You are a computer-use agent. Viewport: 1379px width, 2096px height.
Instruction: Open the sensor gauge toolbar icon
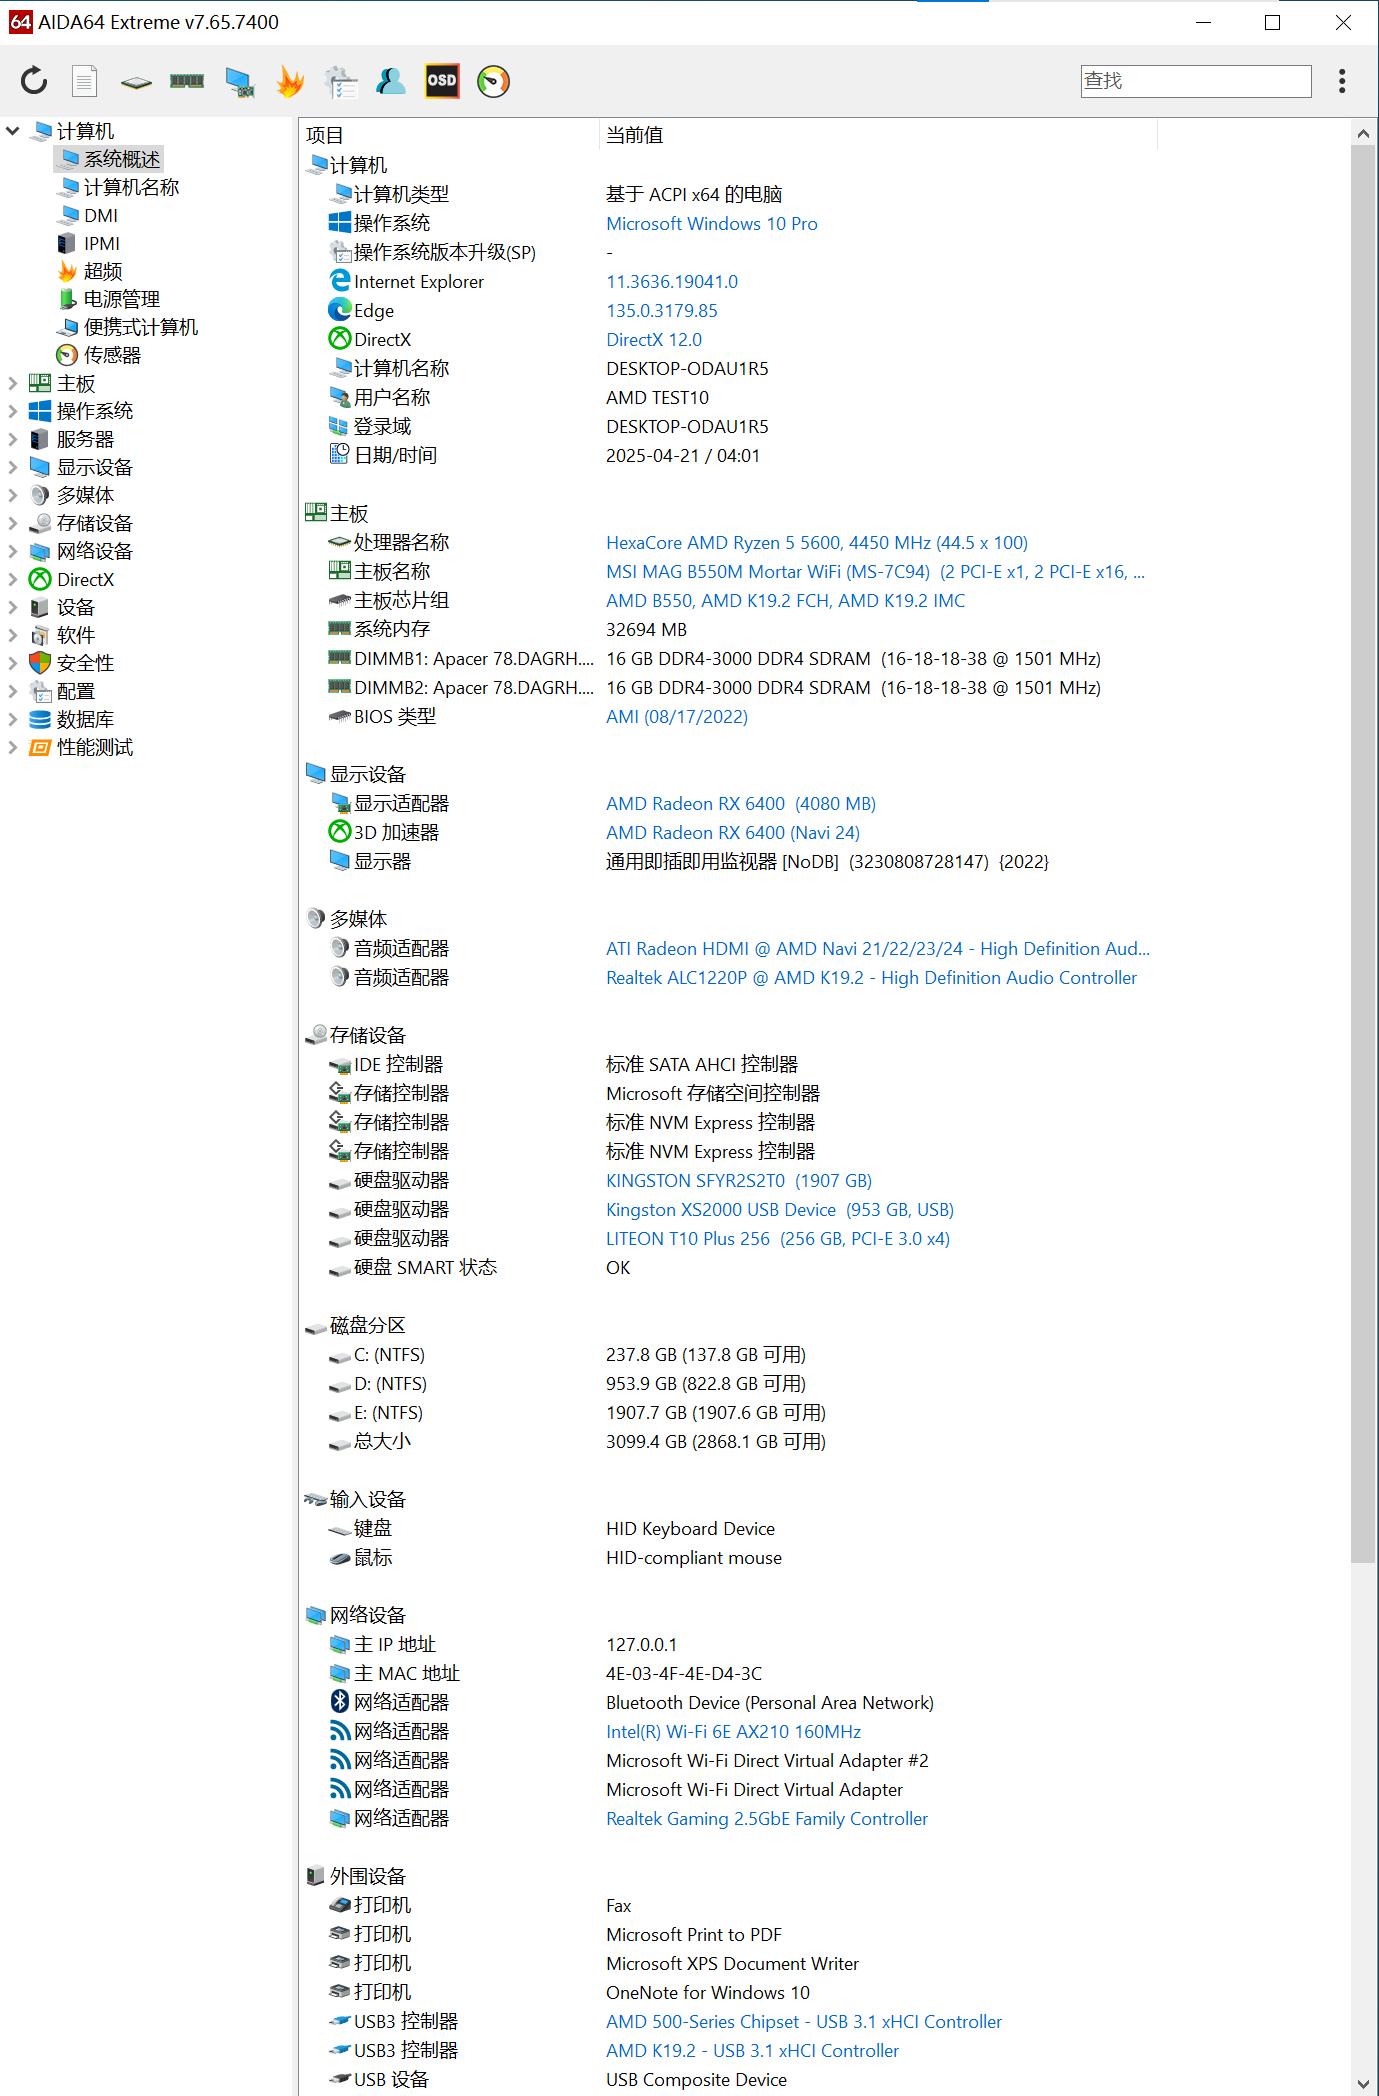tap(493, 81)
